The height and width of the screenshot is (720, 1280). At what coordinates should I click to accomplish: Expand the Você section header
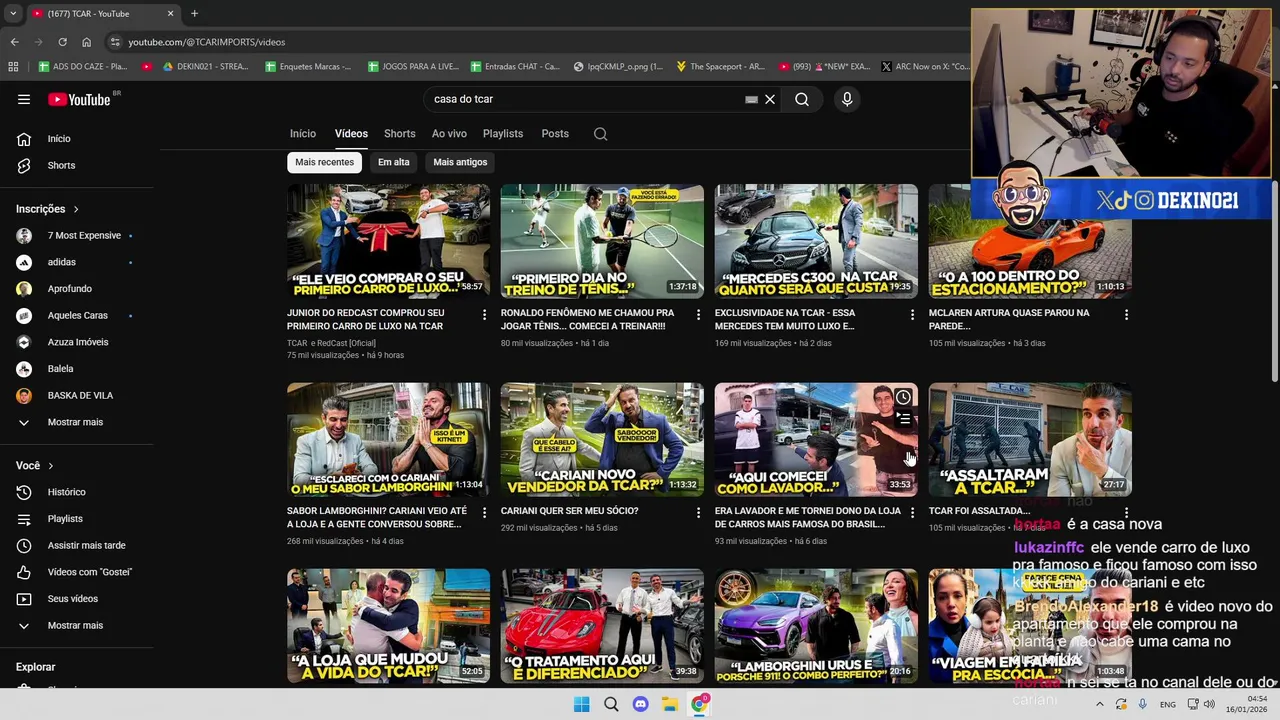[x=35, y=466]
